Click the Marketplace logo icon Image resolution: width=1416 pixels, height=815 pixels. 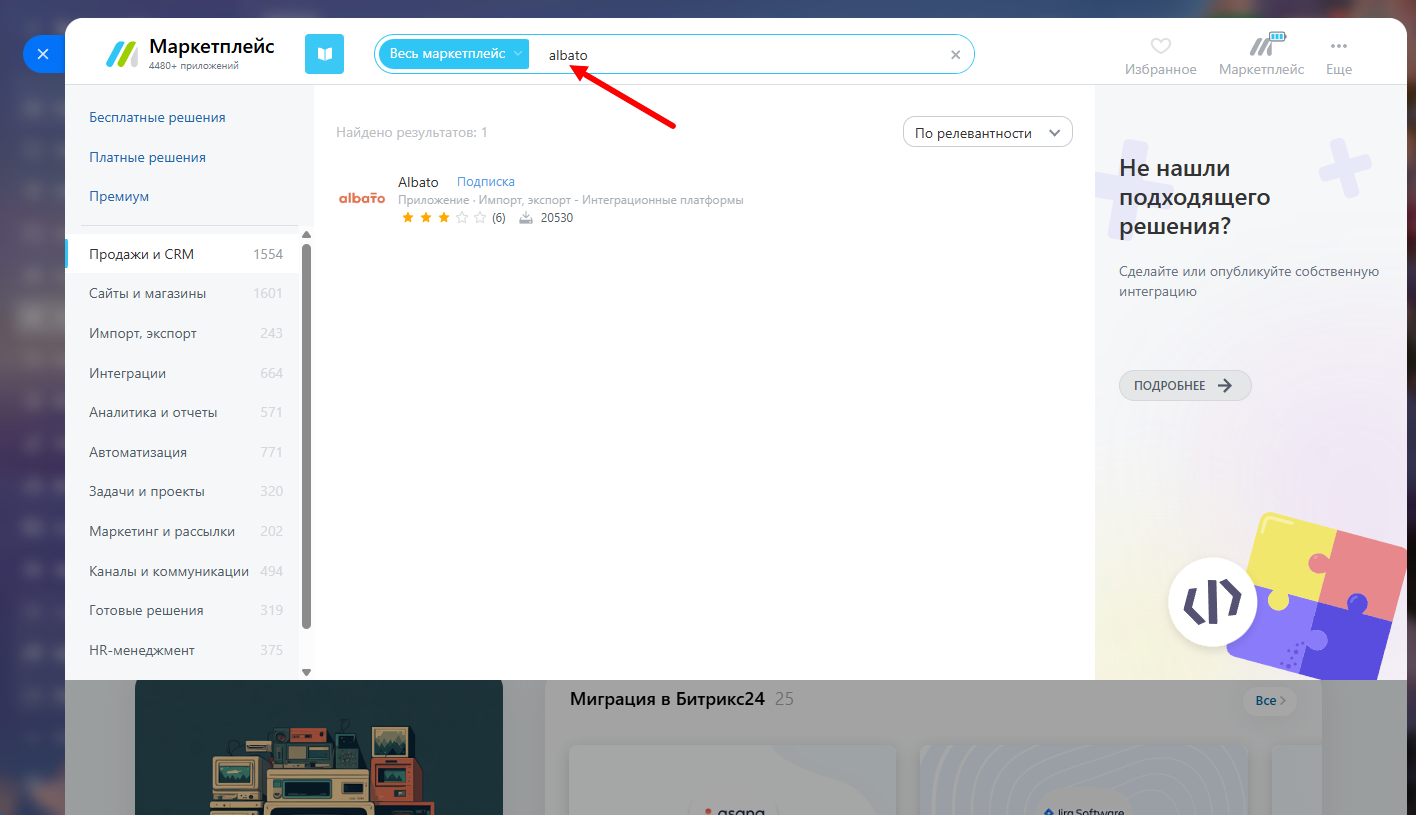tap(122, 54)
